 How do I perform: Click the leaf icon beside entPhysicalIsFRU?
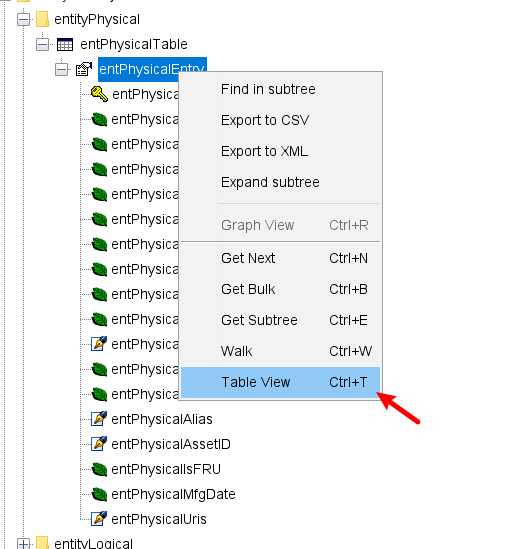[x=99, y=469]
